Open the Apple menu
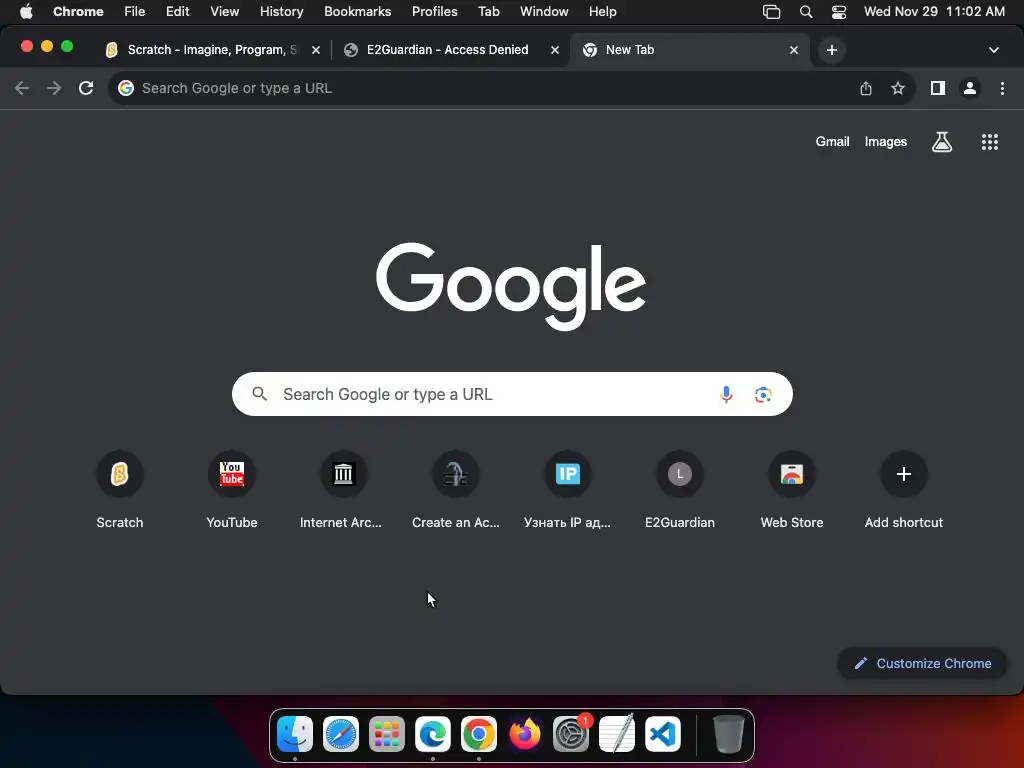Viewport: 1024px width, 768px height. (26, 12)
